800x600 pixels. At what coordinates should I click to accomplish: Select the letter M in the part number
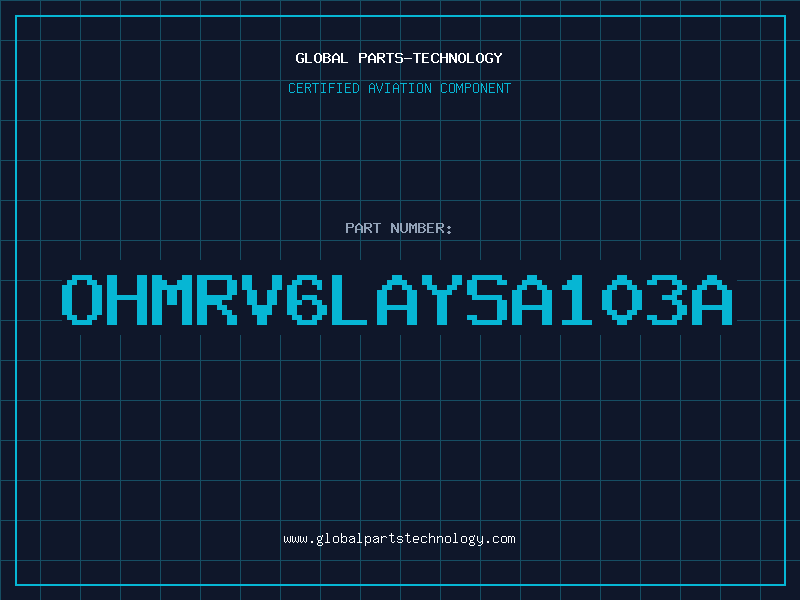[171, 300]
